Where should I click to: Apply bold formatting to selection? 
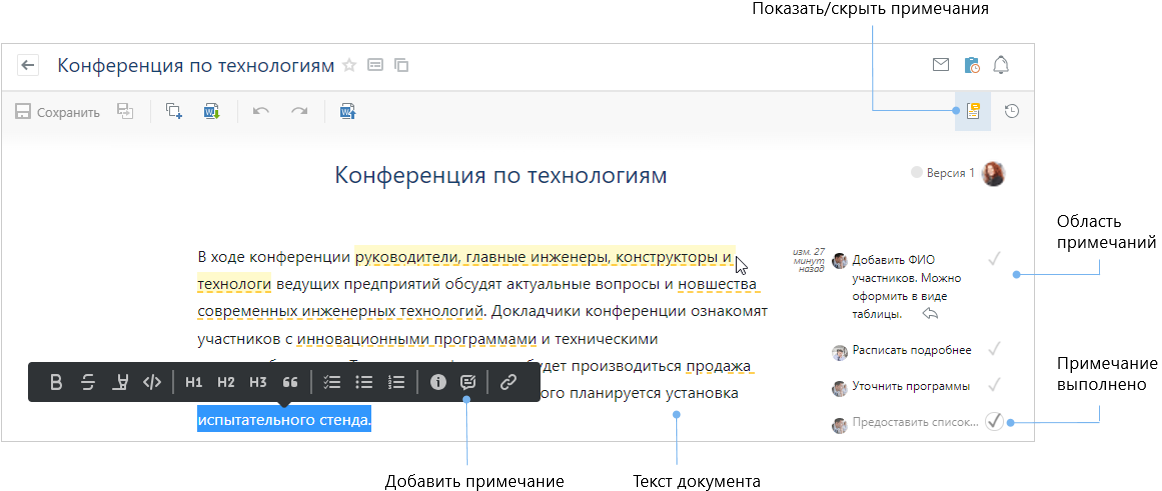pyautogui.click(x=56, y=382)
